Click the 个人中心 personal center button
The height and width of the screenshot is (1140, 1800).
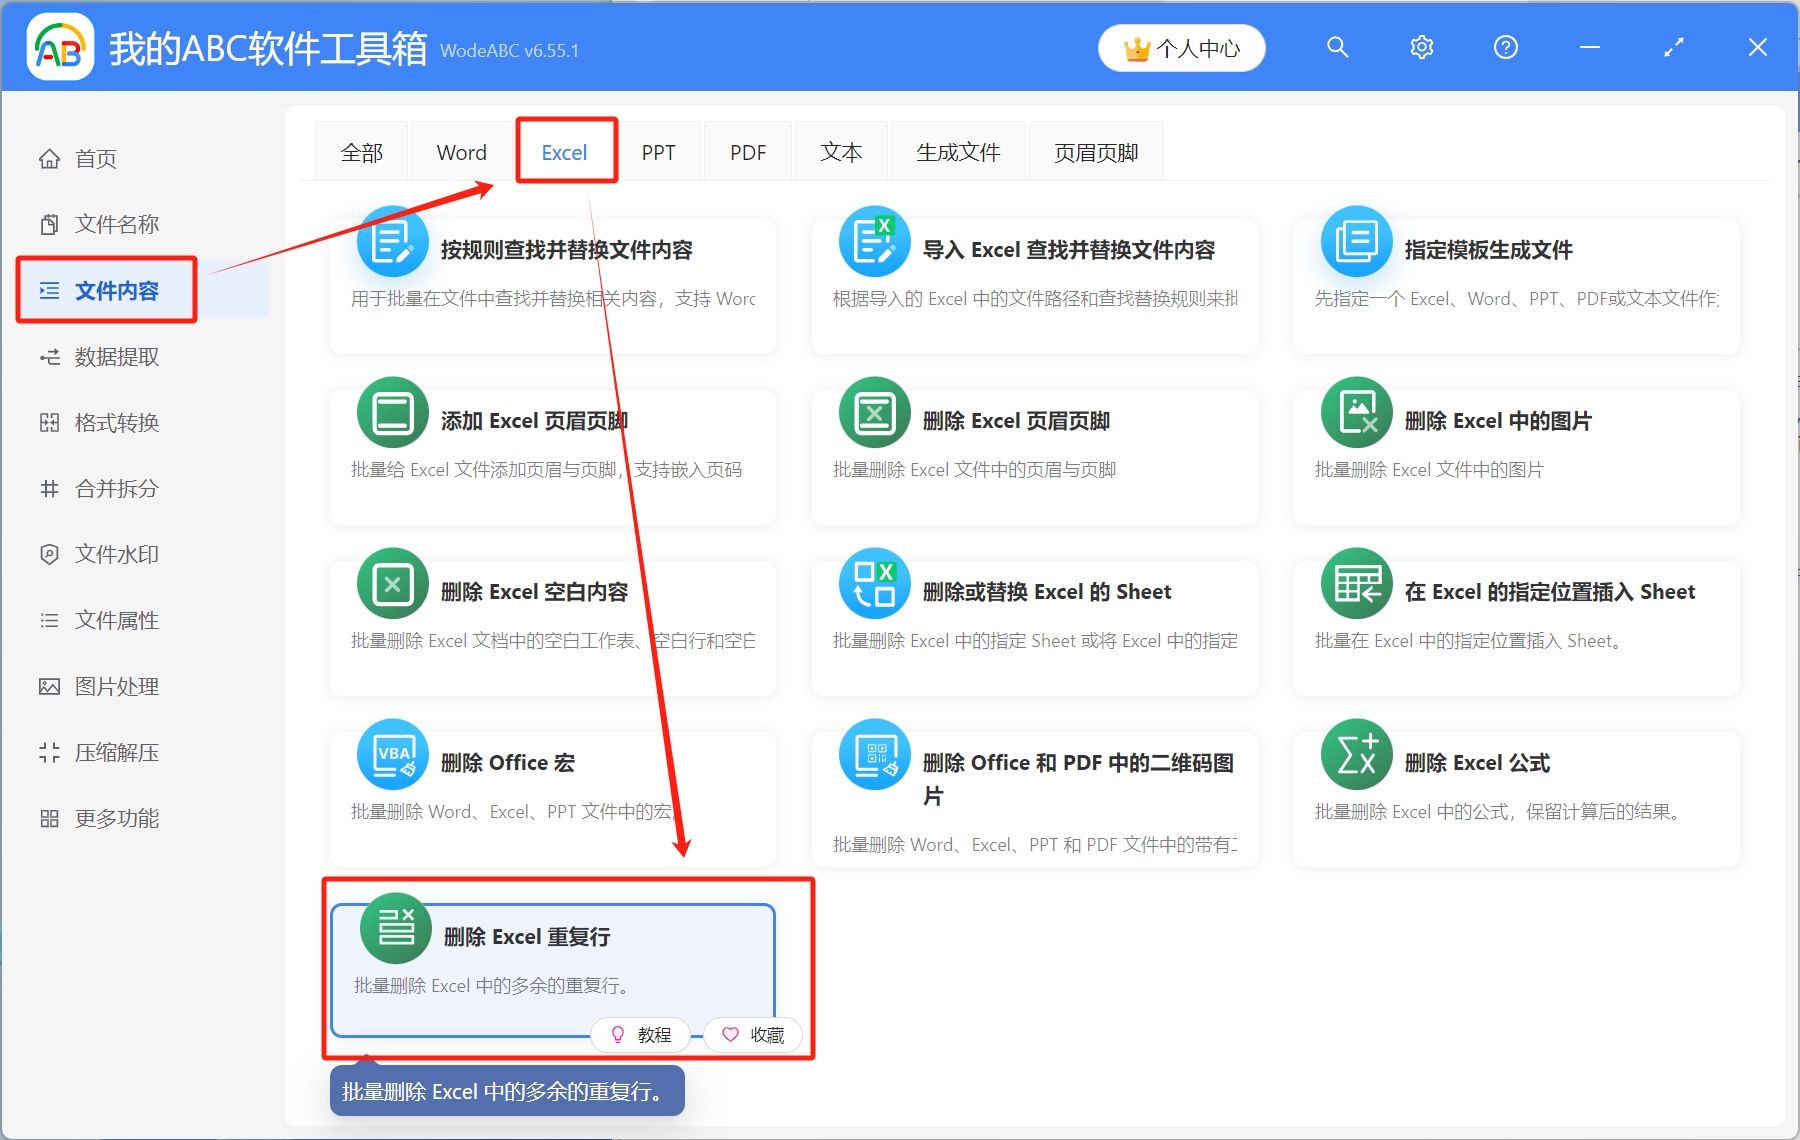tap(1181, 48)
